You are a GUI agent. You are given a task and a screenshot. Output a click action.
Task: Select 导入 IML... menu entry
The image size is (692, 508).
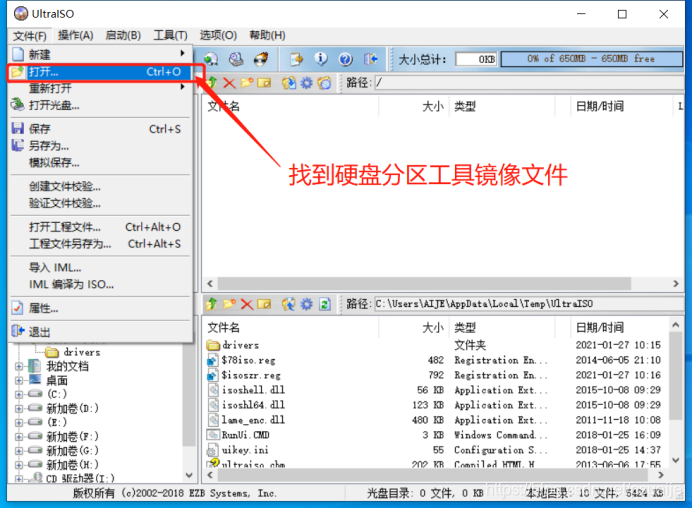point(100,267)
